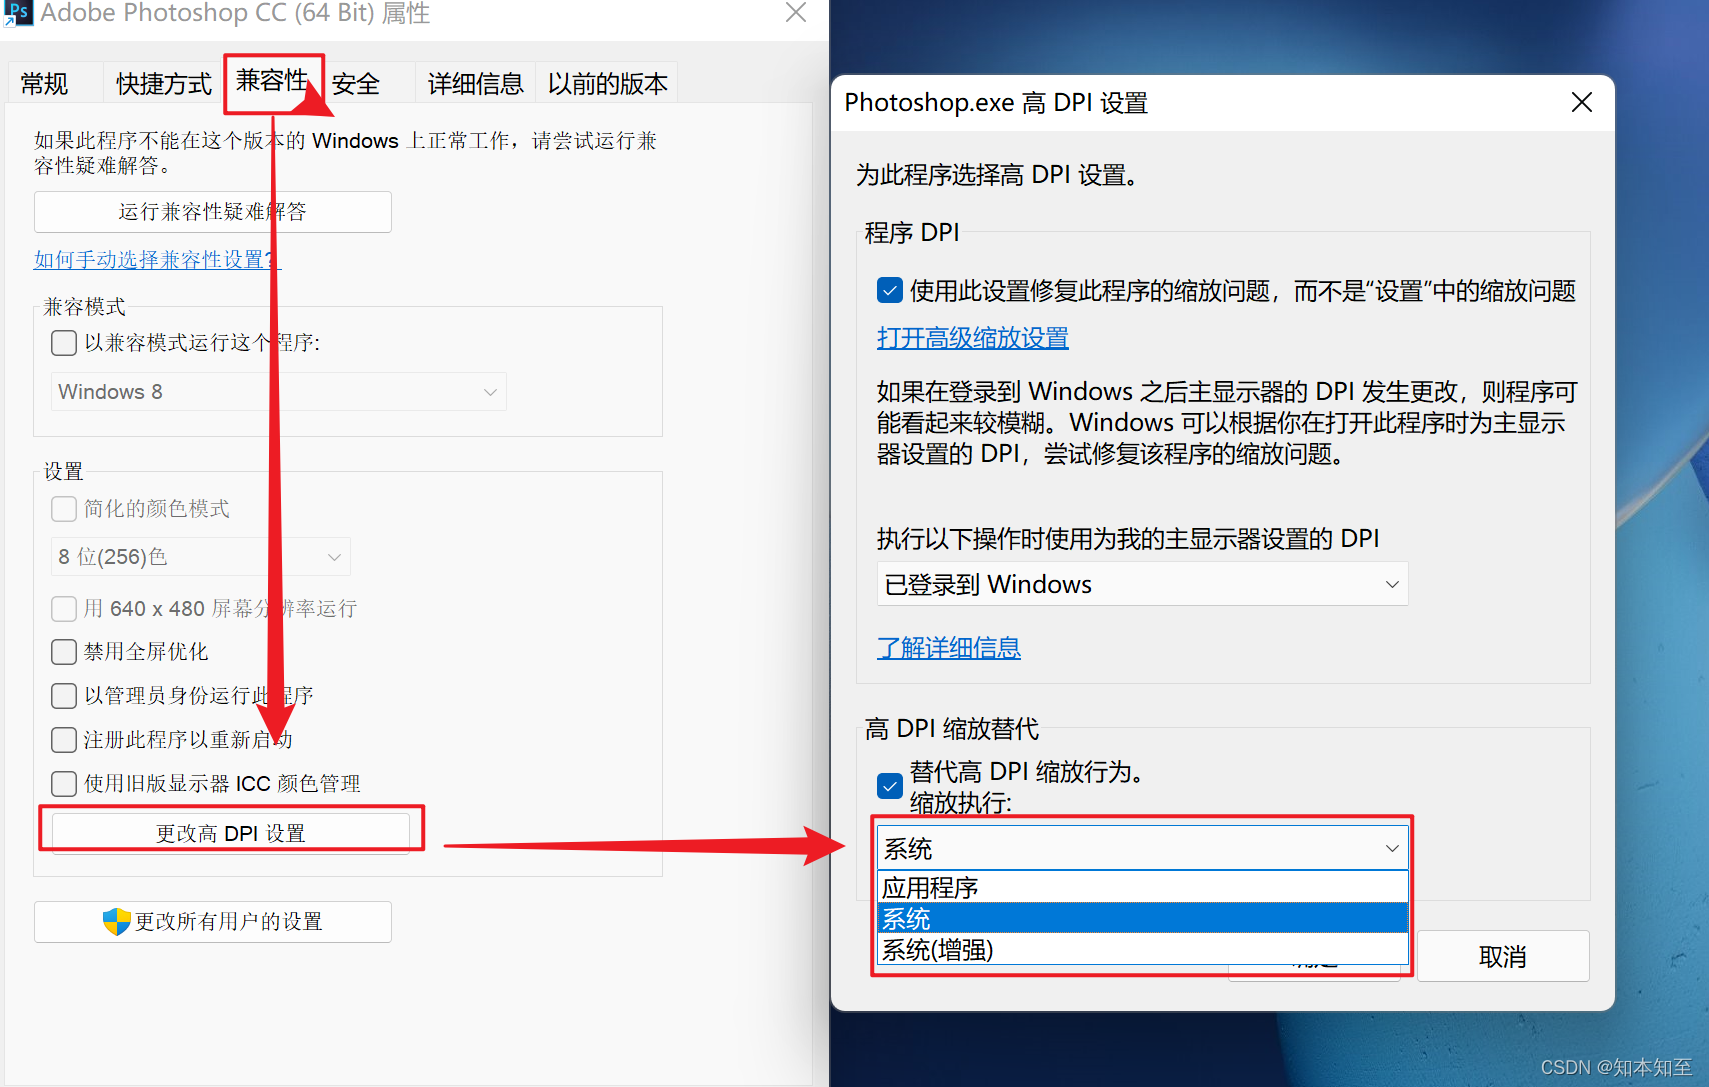Choose 应用程序 from the scaling list
This screenshot has width=1709, height=1087.
[x=1143, y=887]
